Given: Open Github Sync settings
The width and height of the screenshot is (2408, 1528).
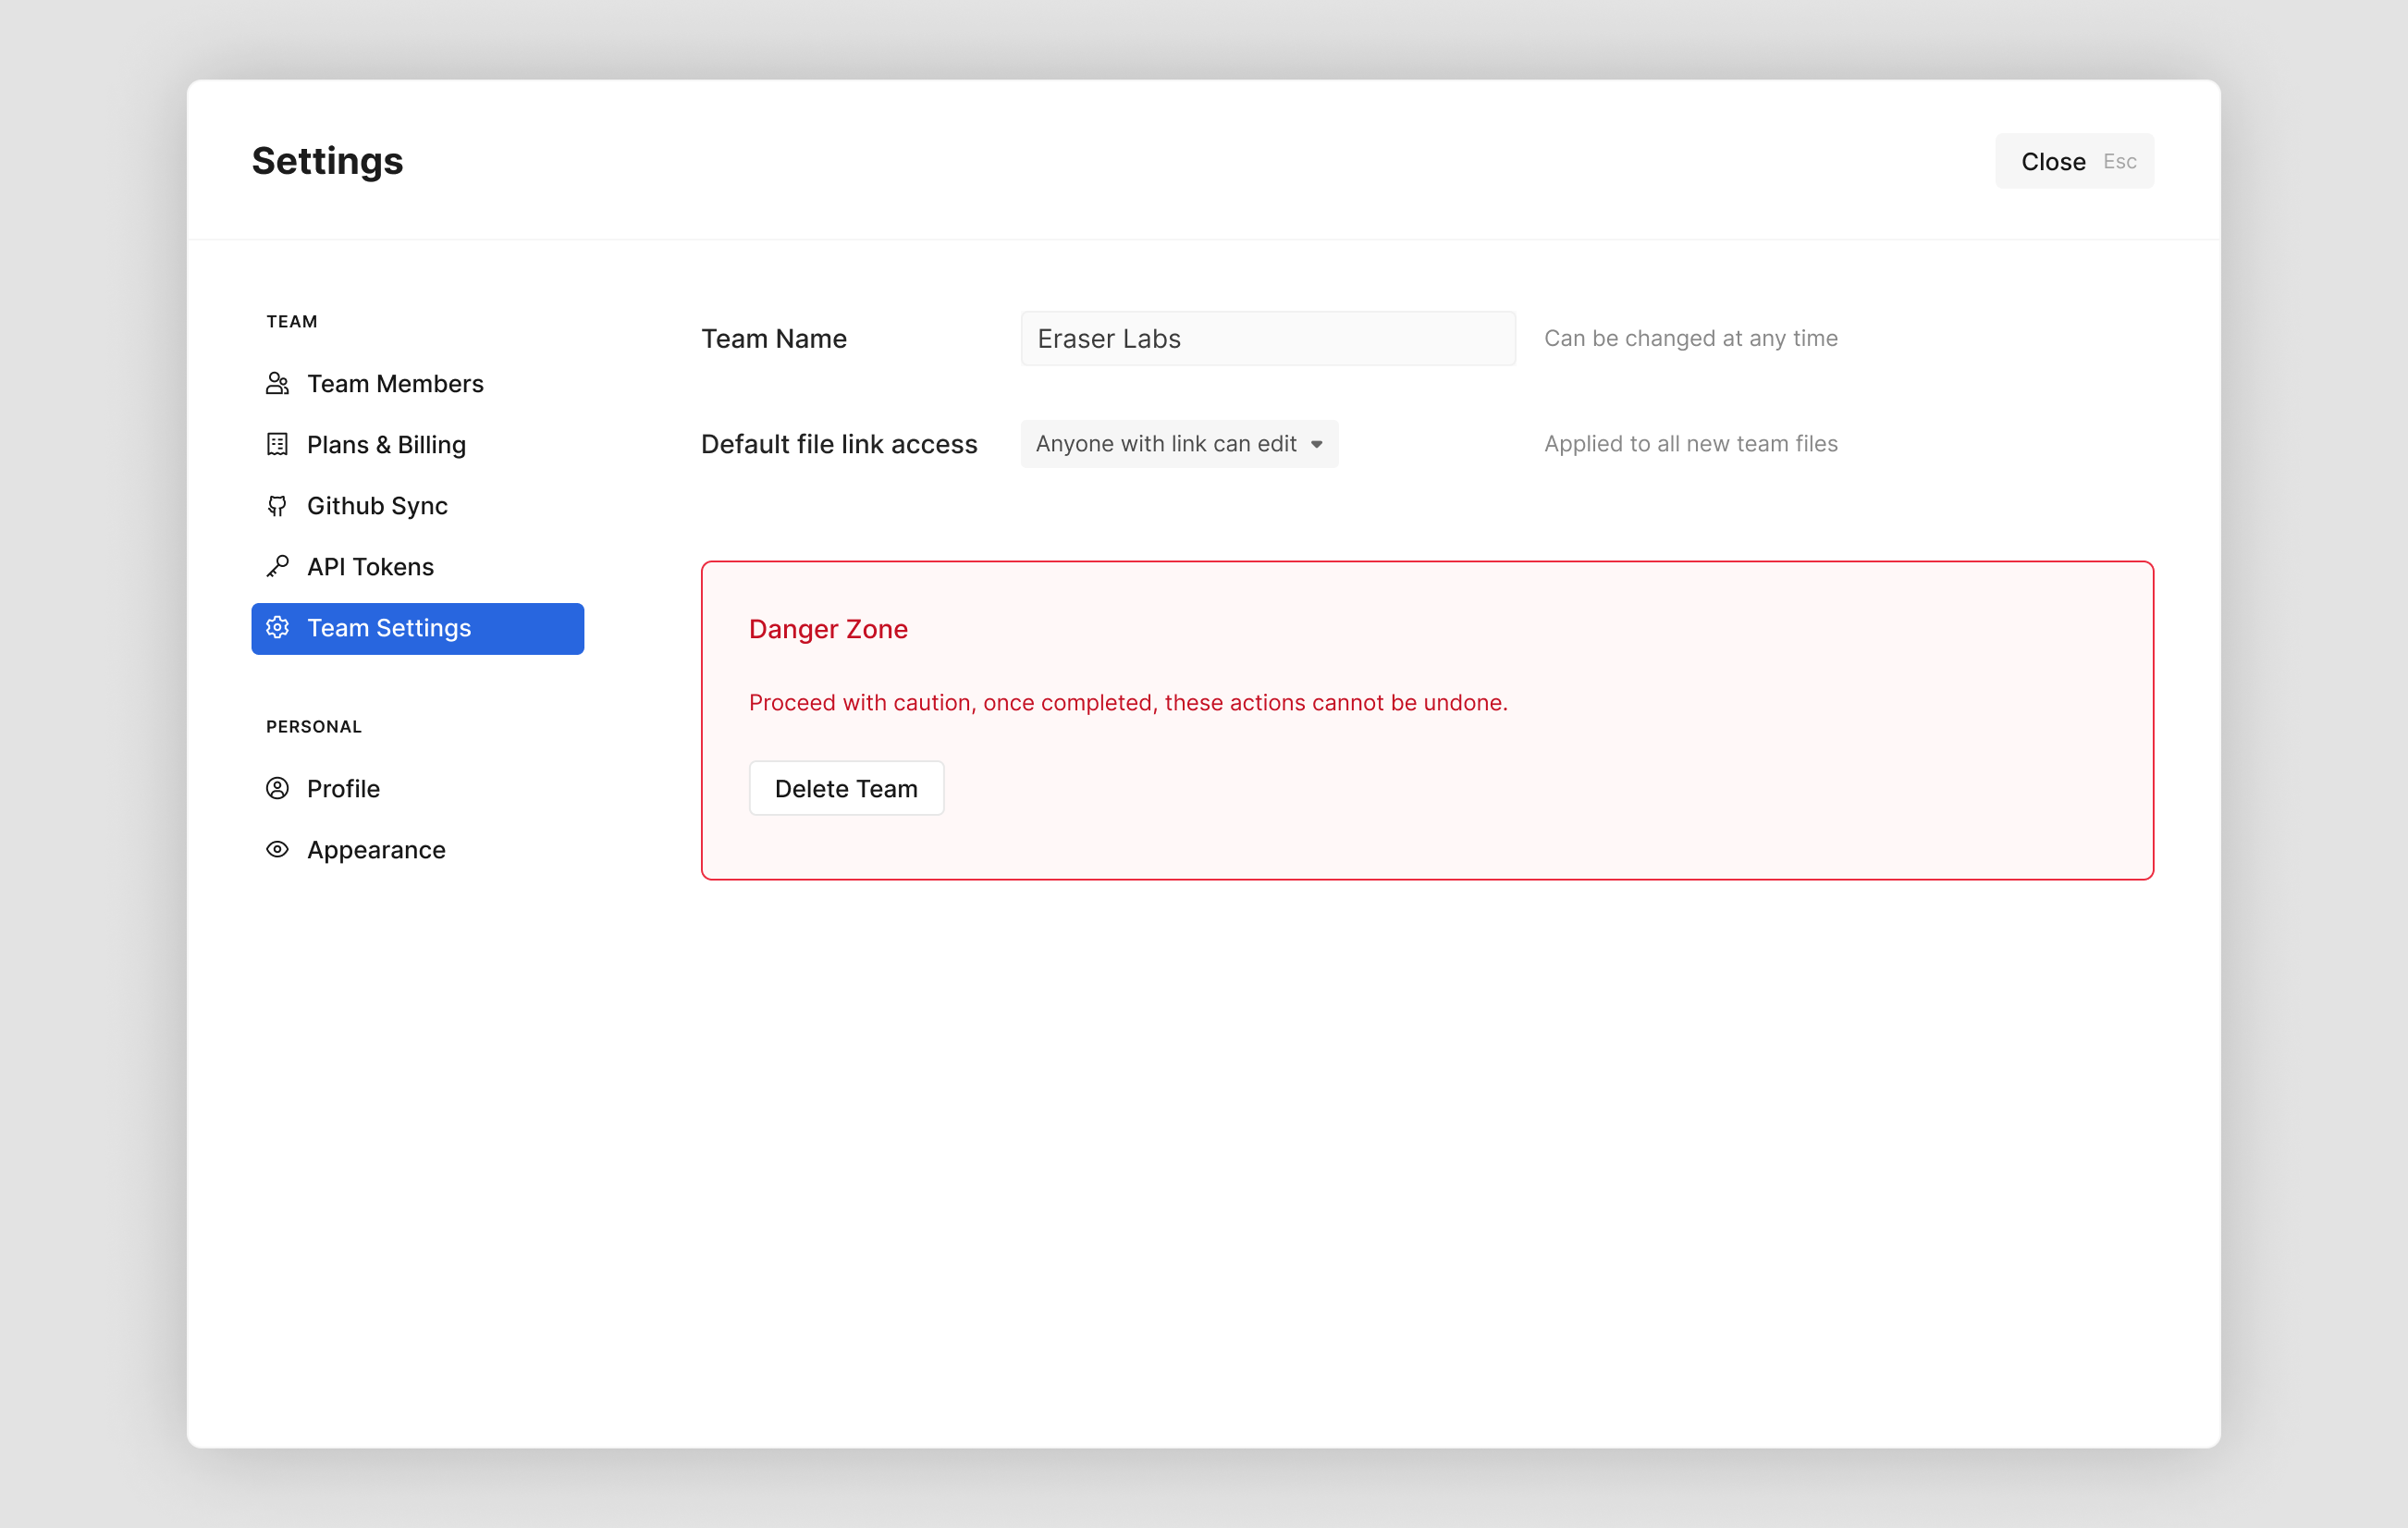Looking at the screenshot, I should pyautogui.click(x=377, y=506).
